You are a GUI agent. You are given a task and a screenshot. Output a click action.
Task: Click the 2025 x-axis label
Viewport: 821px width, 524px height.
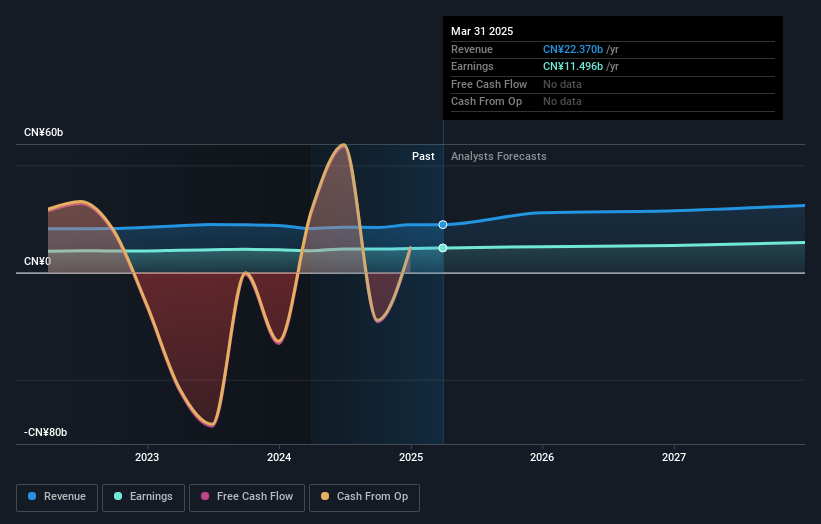pos(411,457)
